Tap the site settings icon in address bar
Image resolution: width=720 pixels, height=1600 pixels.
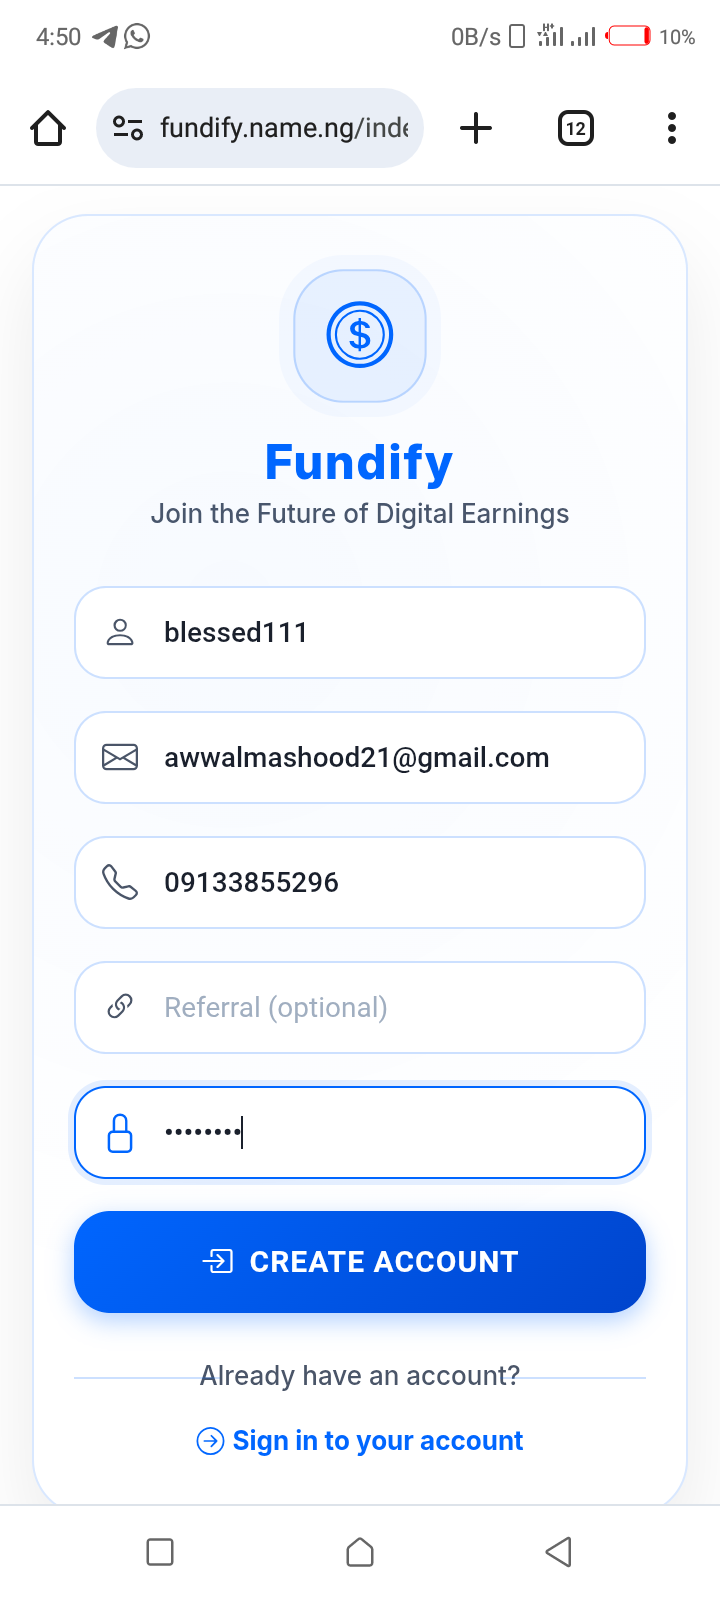click(127, 128)
